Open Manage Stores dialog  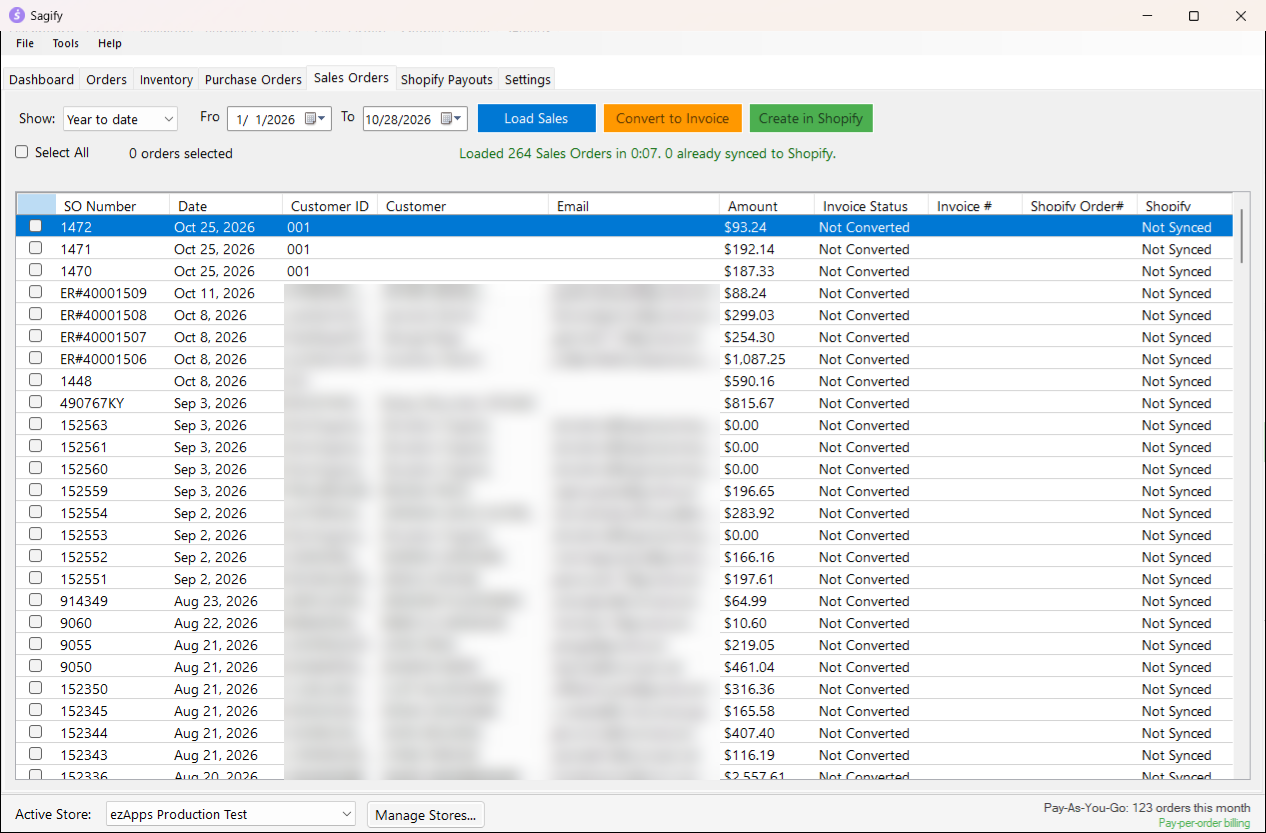(x=425, y=815)
